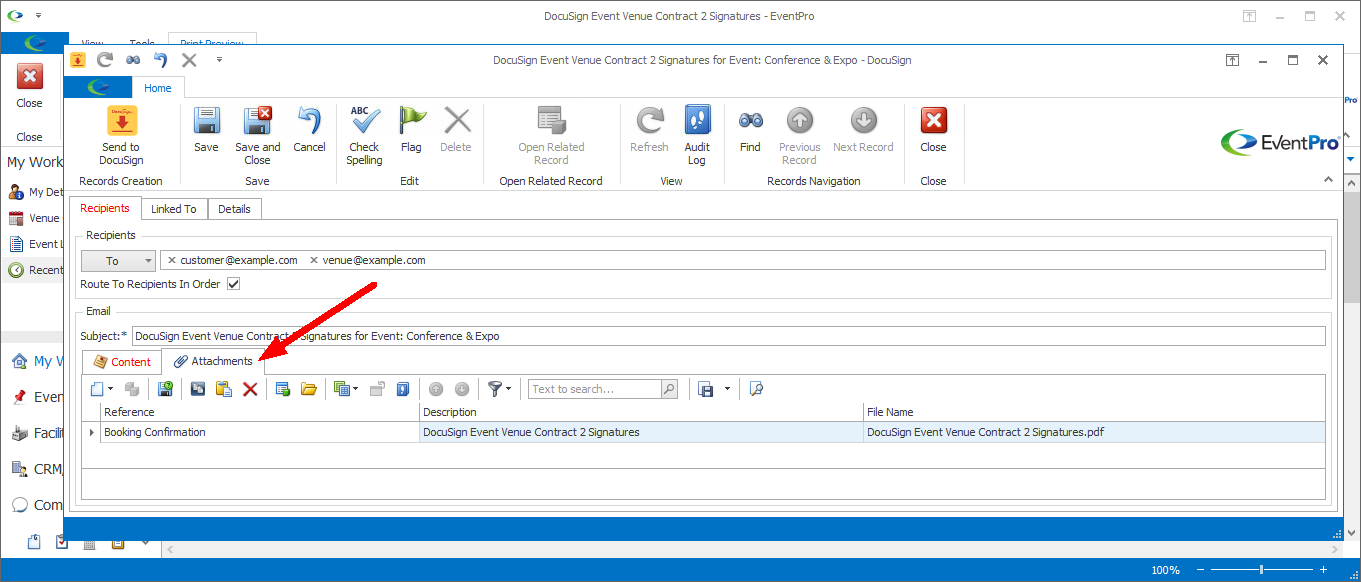
Task: Click the new attachment page icon
Action: point(96,389)
